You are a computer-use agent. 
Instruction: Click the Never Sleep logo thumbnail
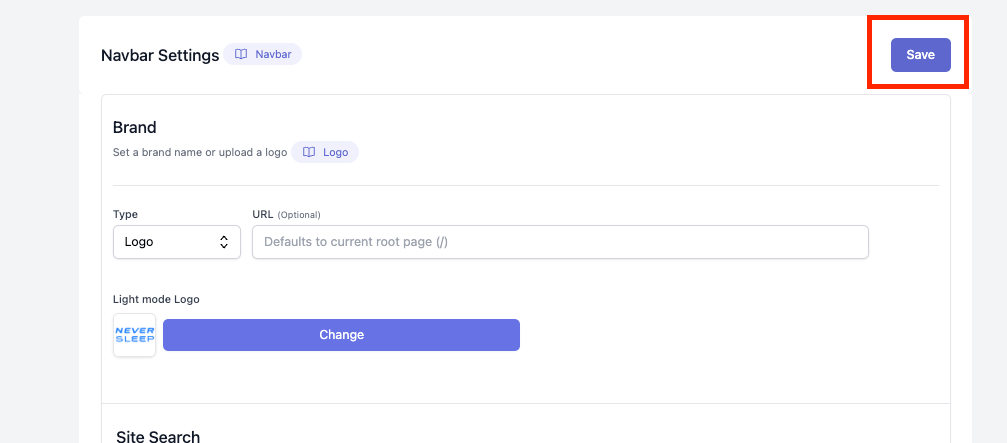134,335
